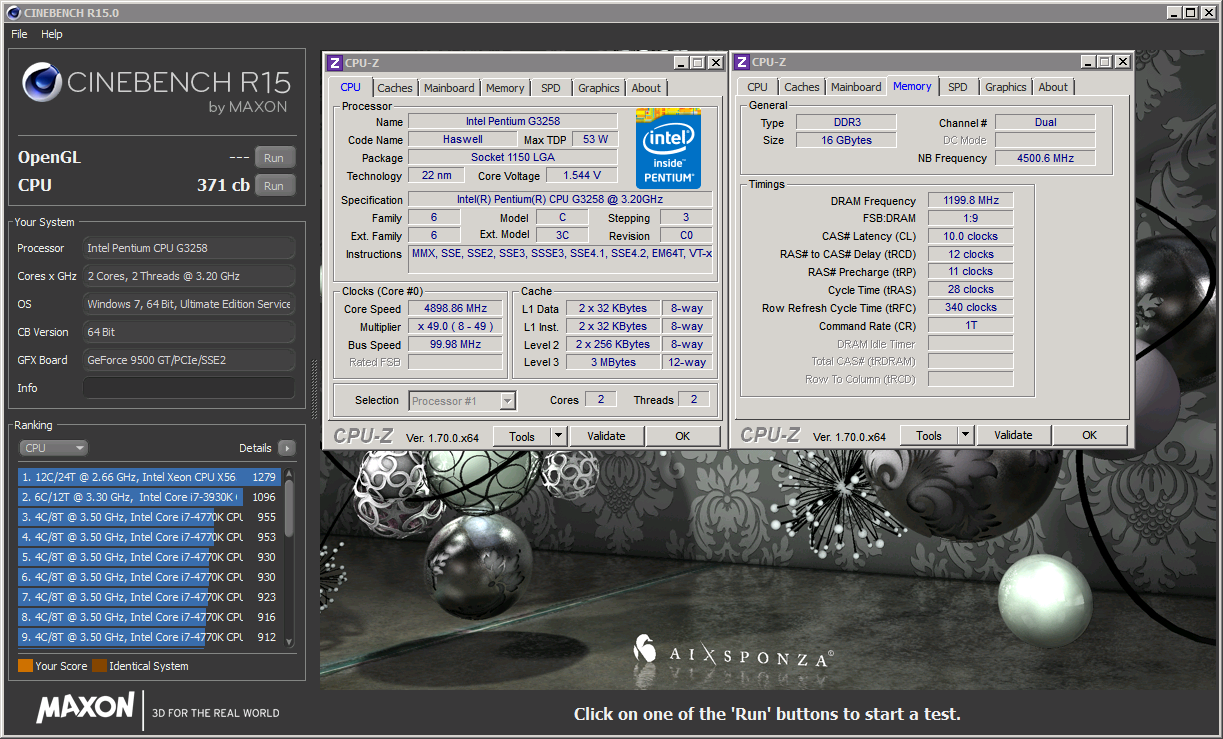Click the processor Name field Intel Pentium G3258
Viewport: 1223px width, 739px height.
click(x=512, y=122)
